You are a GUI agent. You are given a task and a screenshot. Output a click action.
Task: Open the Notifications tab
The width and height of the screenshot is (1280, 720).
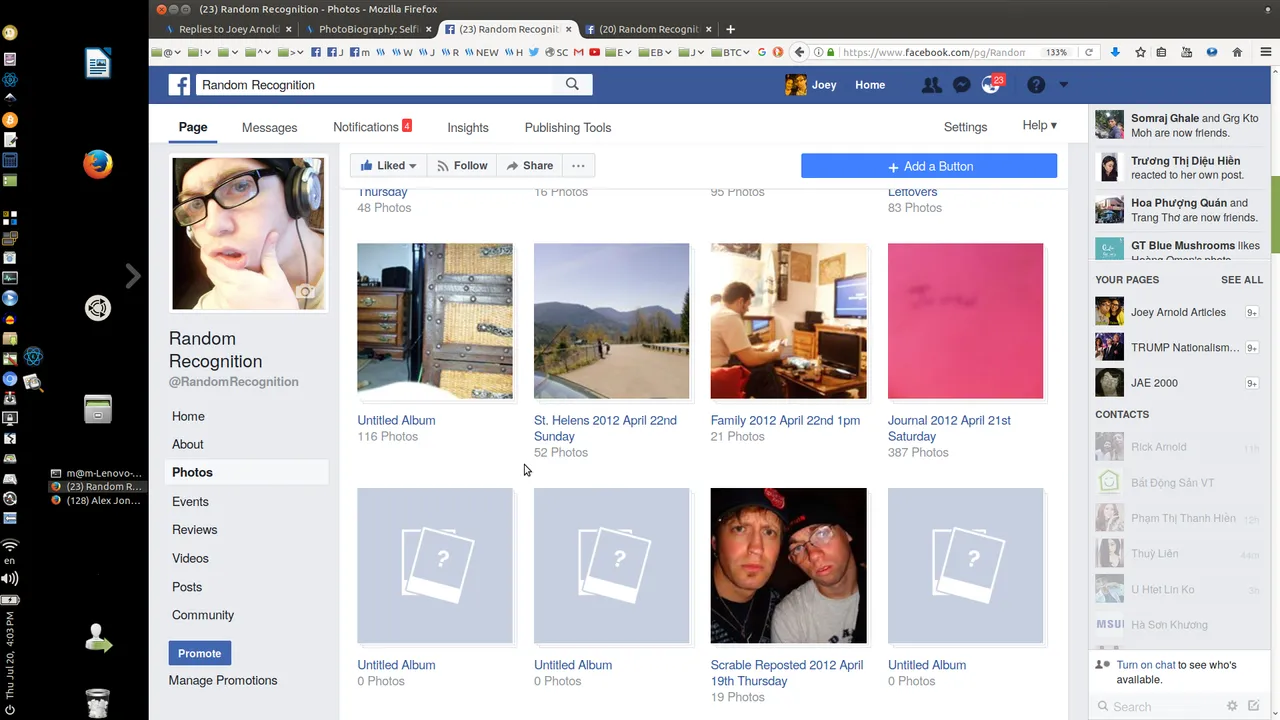(x=372, y=127)
